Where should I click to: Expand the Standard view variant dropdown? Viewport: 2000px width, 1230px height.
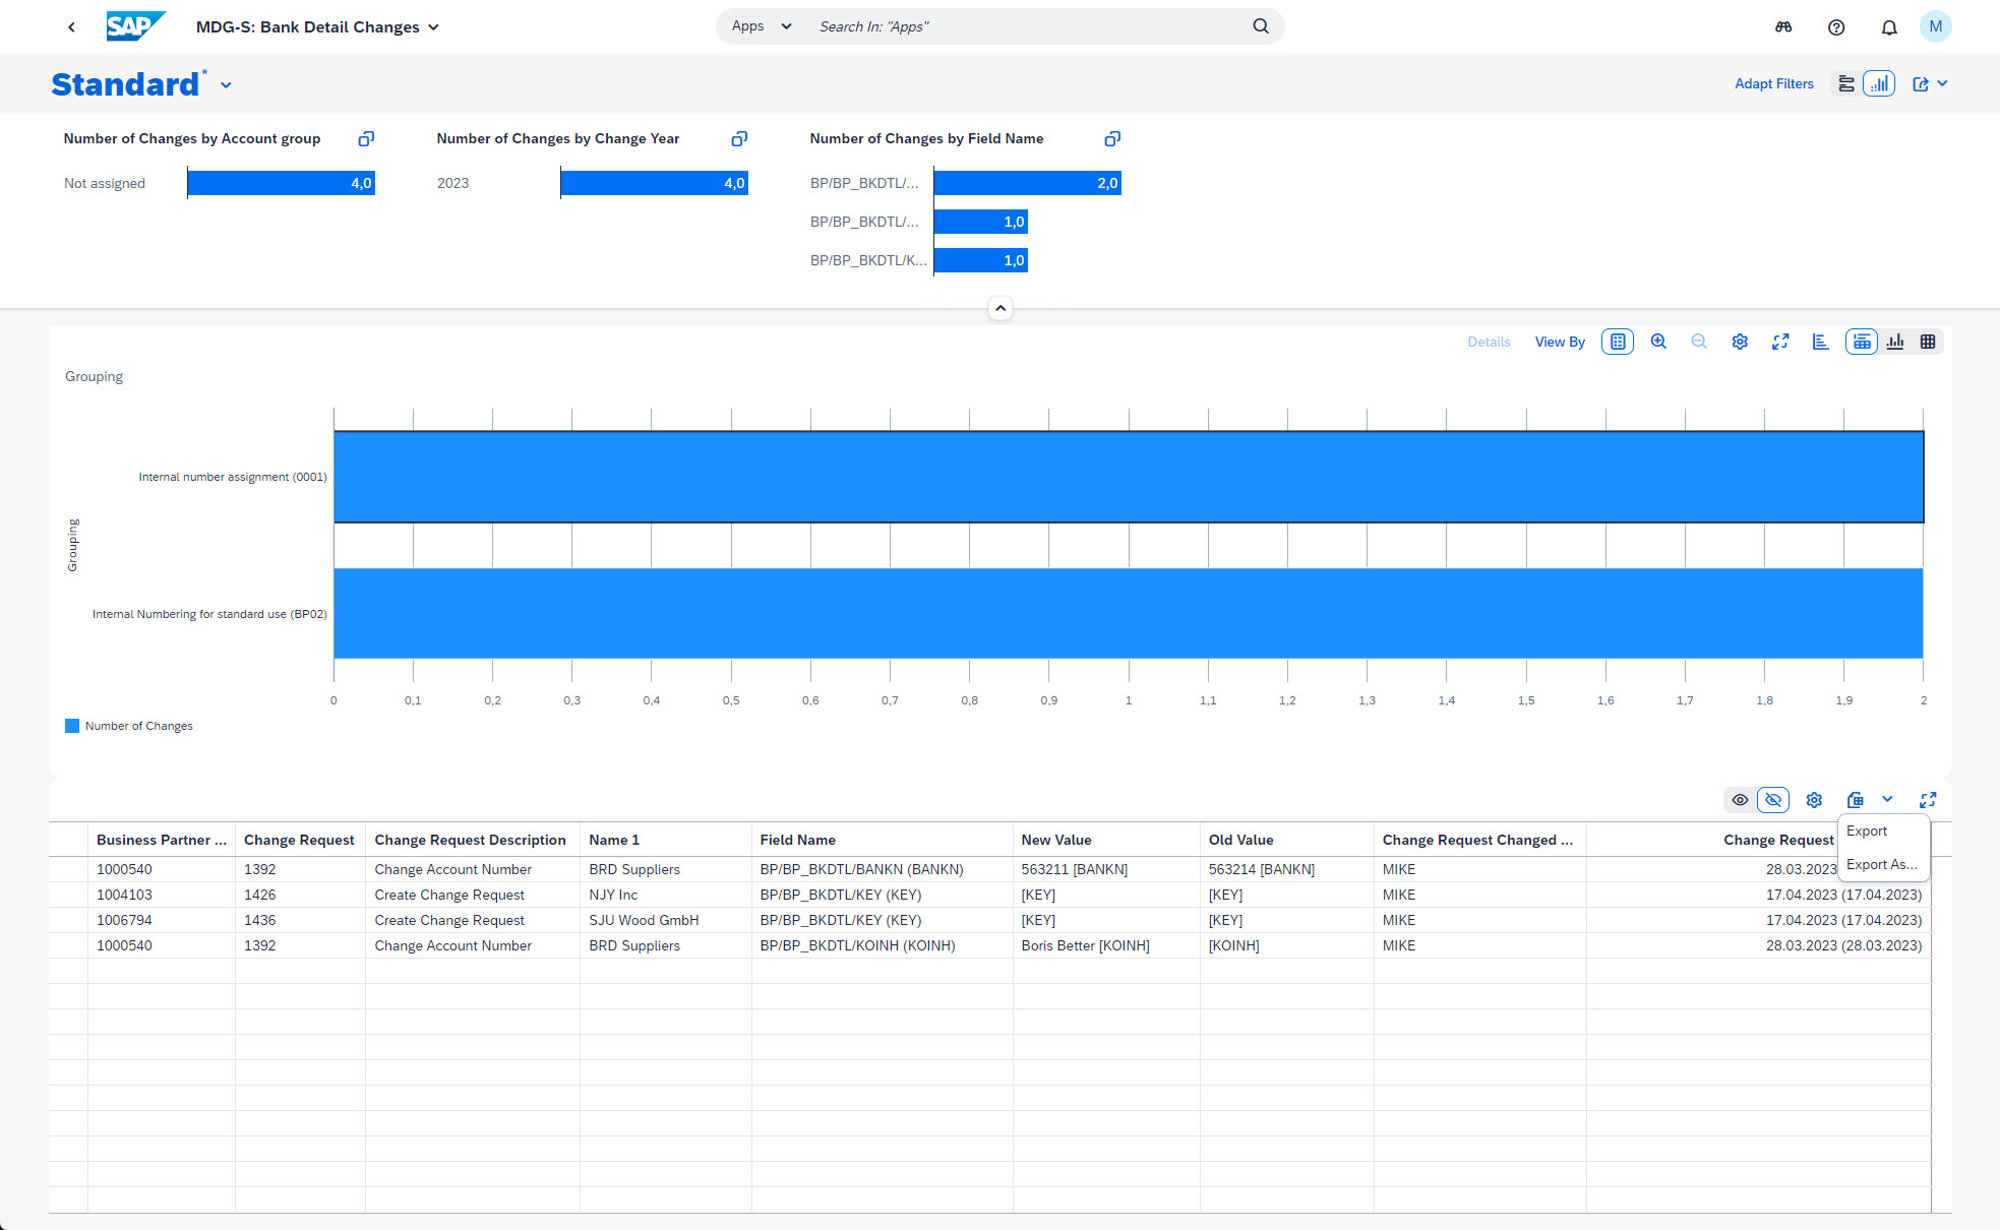226,86
